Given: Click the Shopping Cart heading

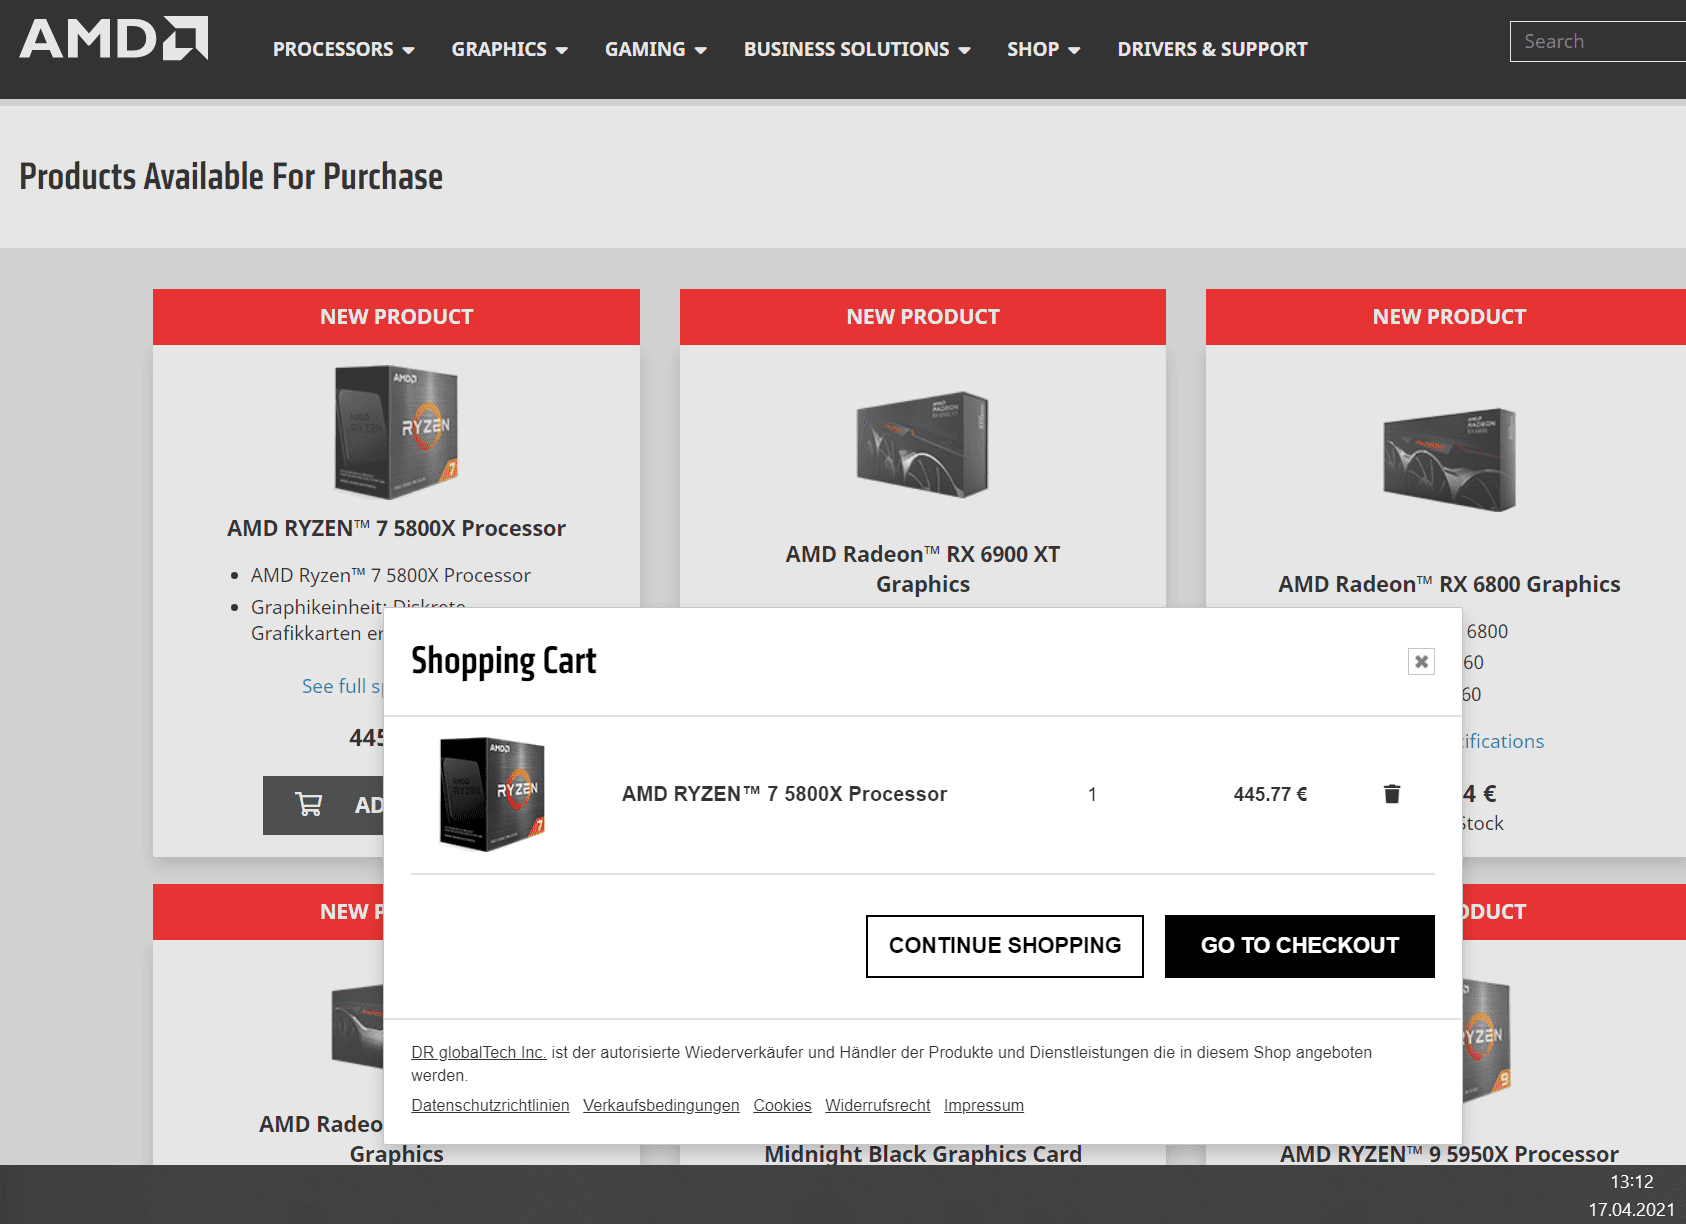Looking at the screenshot, I should (x=504, y=661).
